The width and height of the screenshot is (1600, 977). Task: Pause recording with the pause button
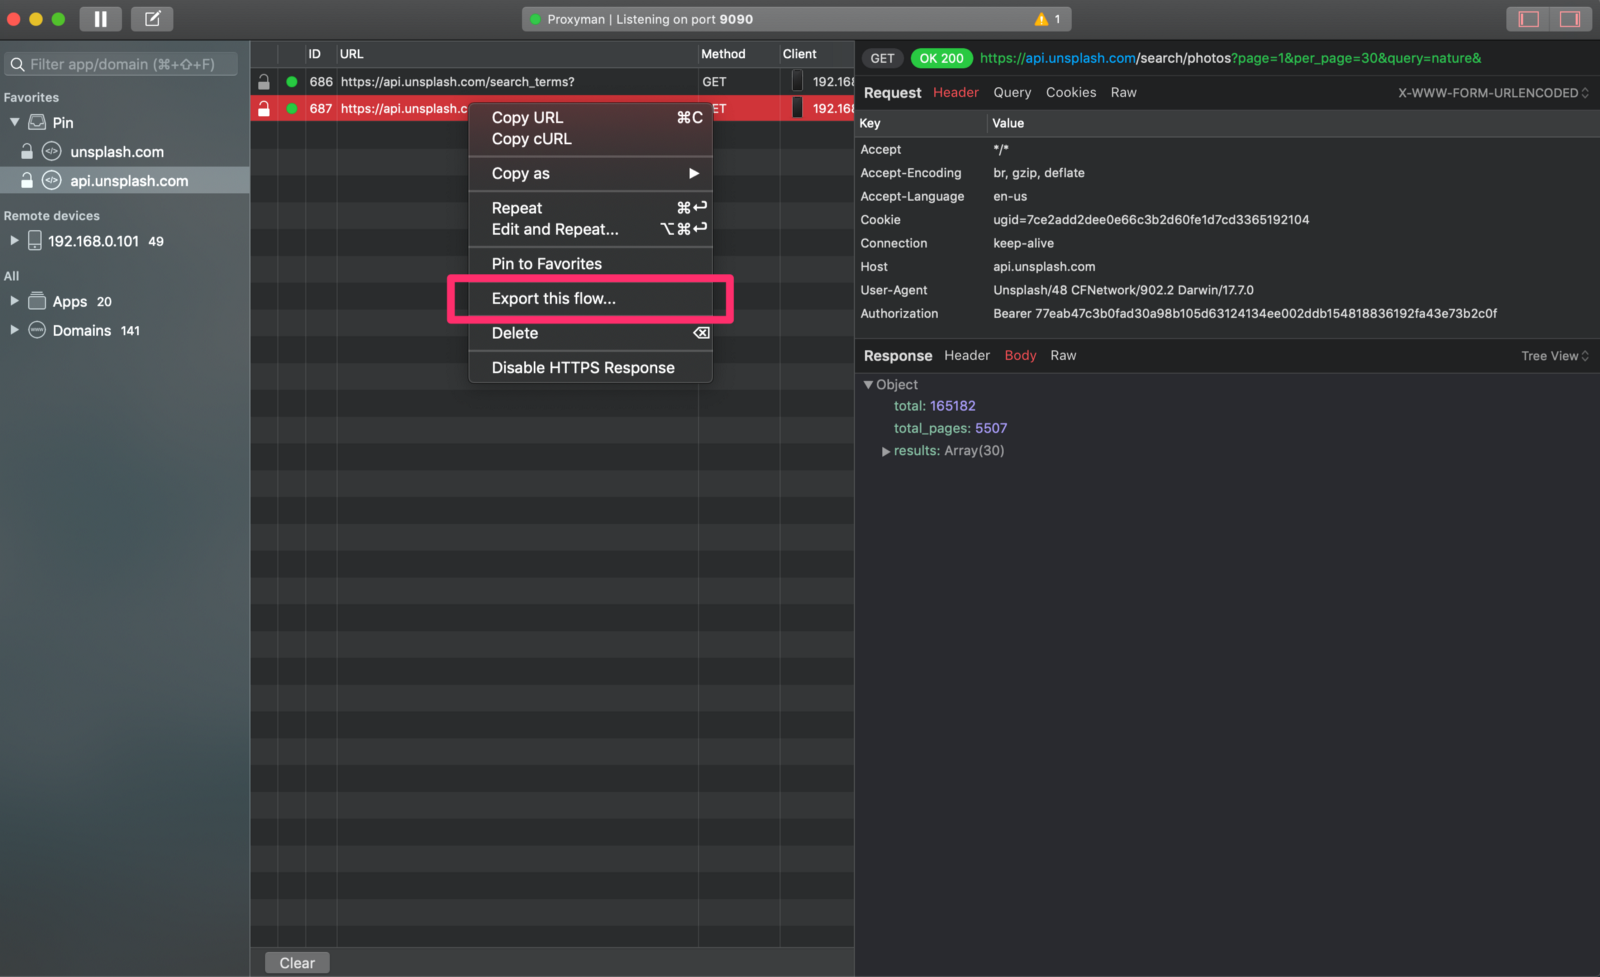pos(100,19)
